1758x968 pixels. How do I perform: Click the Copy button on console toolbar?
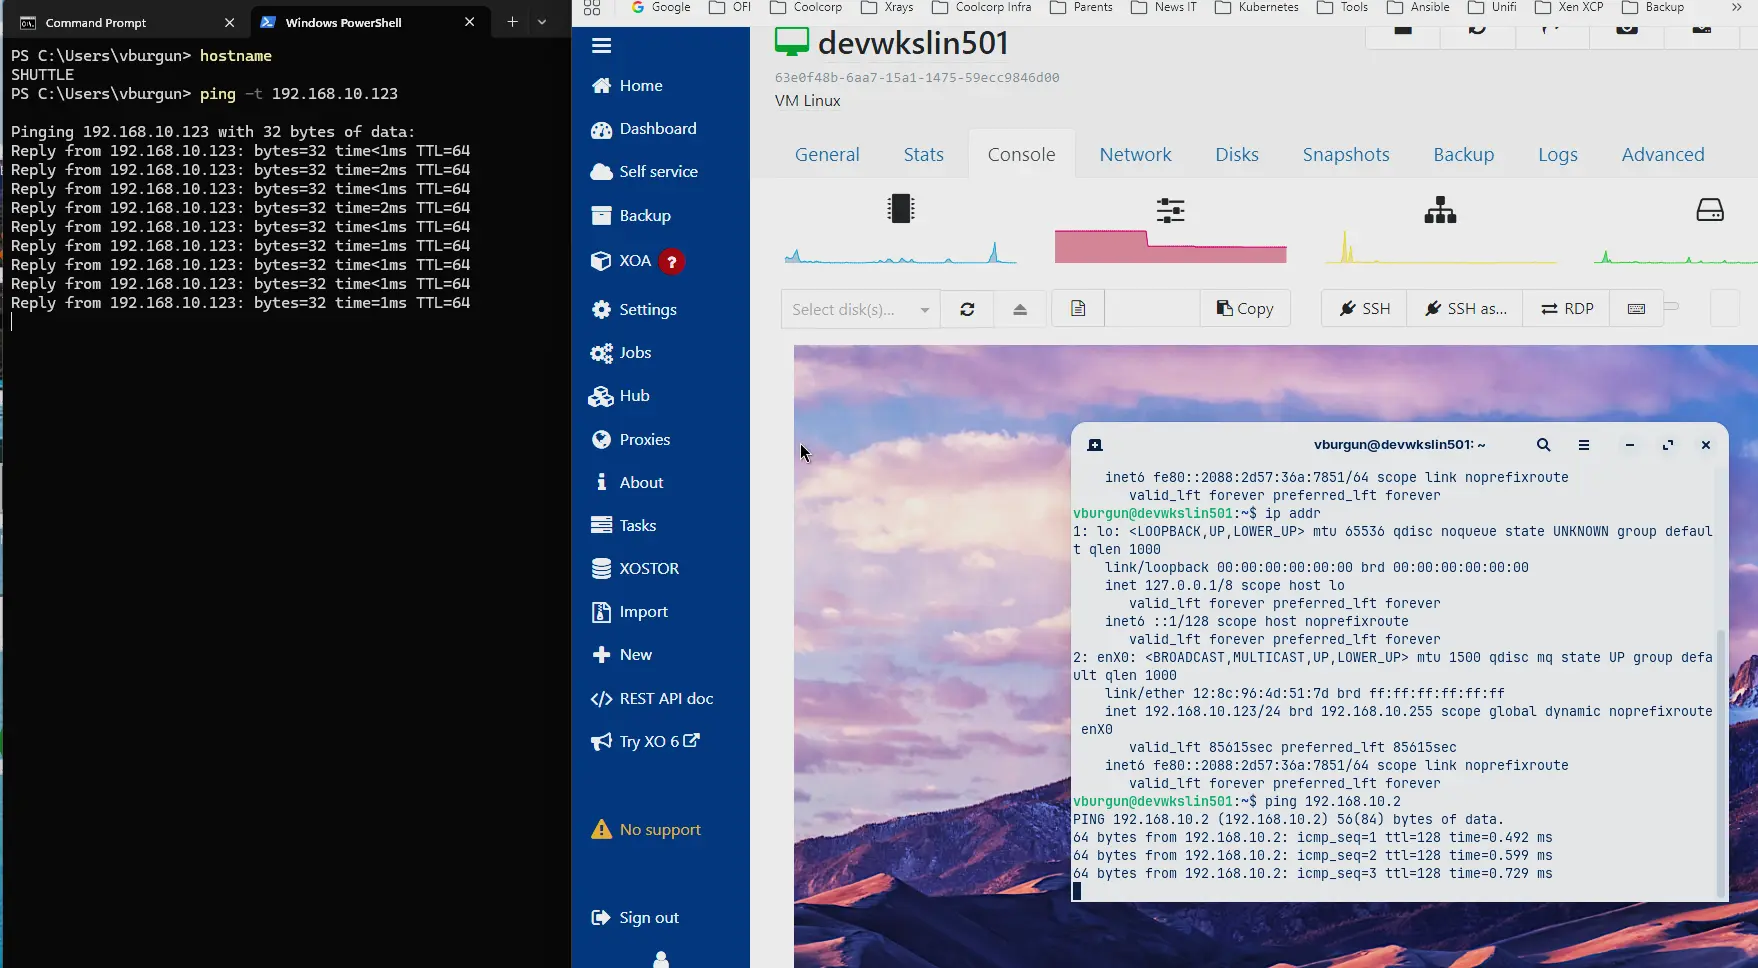coord(1244,308)
